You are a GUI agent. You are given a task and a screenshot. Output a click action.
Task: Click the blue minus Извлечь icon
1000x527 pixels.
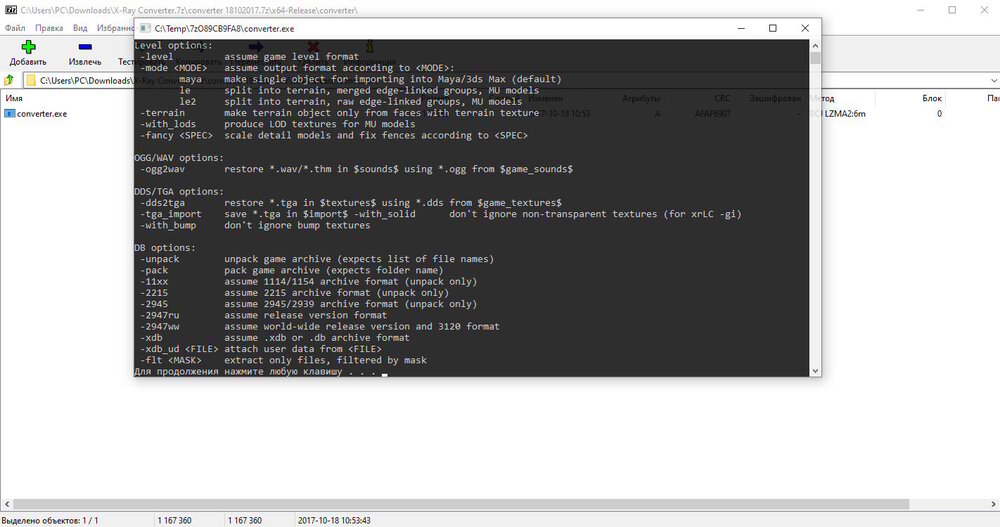(x=85, y=47)
